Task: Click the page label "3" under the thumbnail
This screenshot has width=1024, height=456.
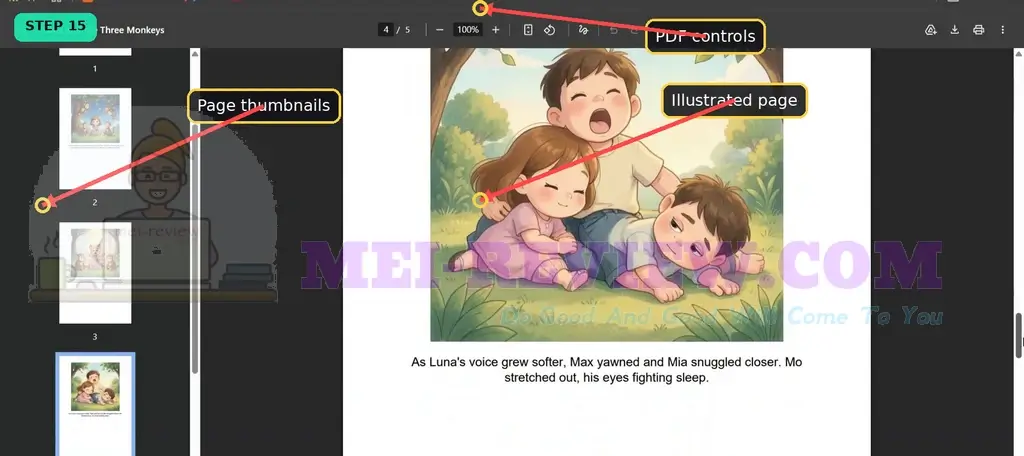Action: point(95,337)
